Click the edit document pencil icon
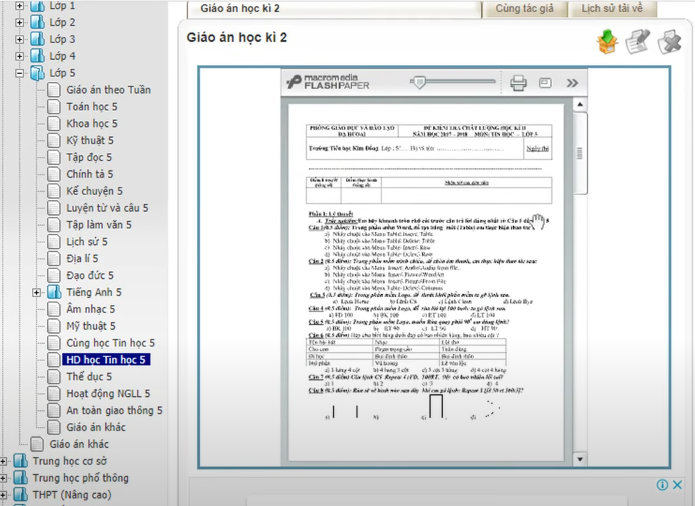This screenshot has height=506, width=695. click(638, 41)
